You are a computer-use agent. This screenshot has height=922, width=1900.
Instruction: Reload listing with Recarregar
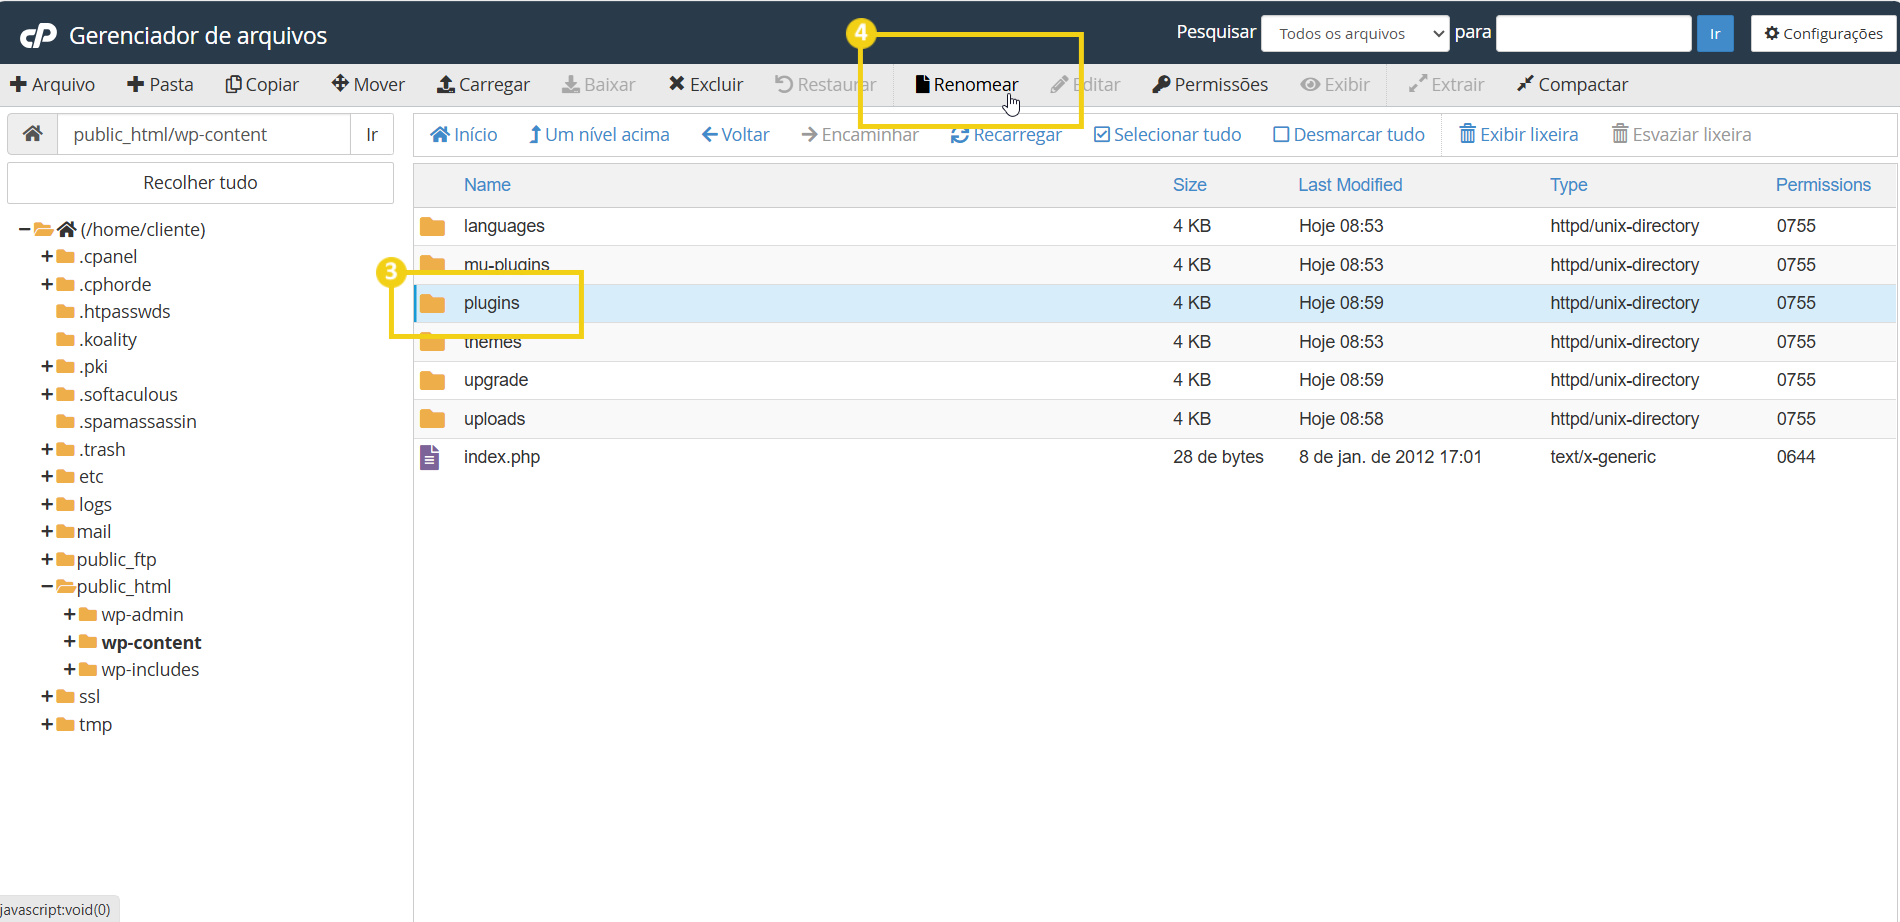(x=1006, y=135)
